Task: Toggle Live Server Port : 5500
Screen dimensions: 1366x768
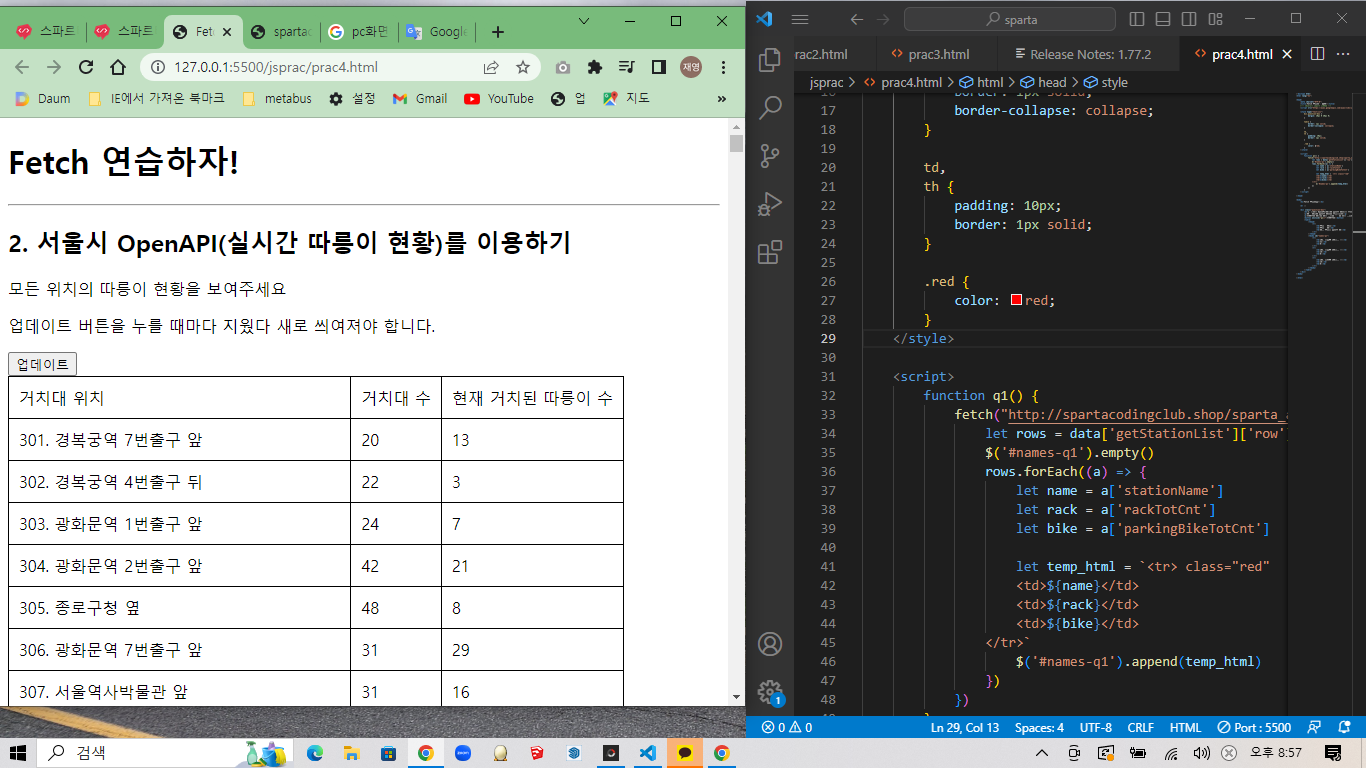Action: click(x=1254, y=727)
